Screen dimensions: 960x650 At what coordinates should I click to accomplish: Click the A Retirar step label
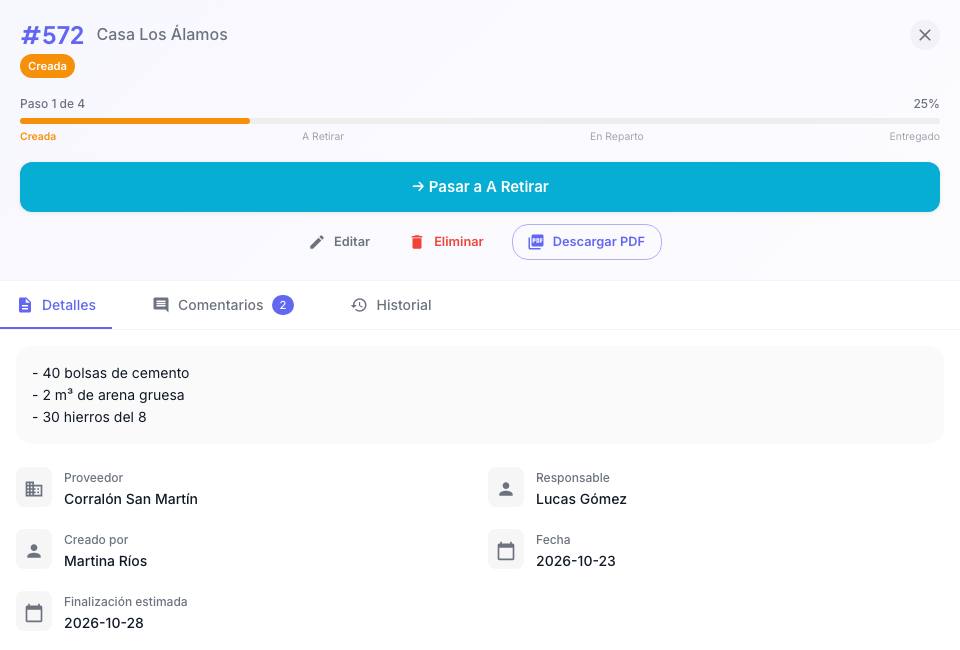click(323, 136)
